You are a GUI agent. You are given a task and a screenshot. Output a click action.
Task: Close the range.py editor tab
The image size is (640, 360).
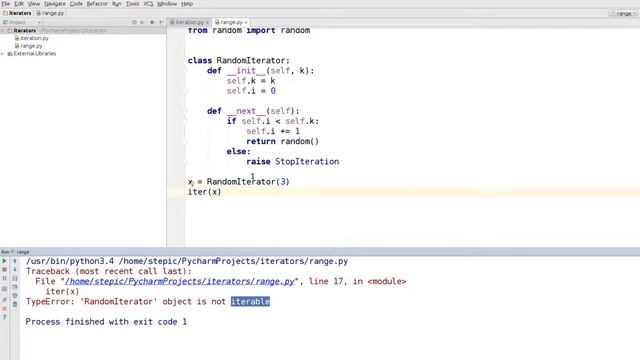click(246, 22)
